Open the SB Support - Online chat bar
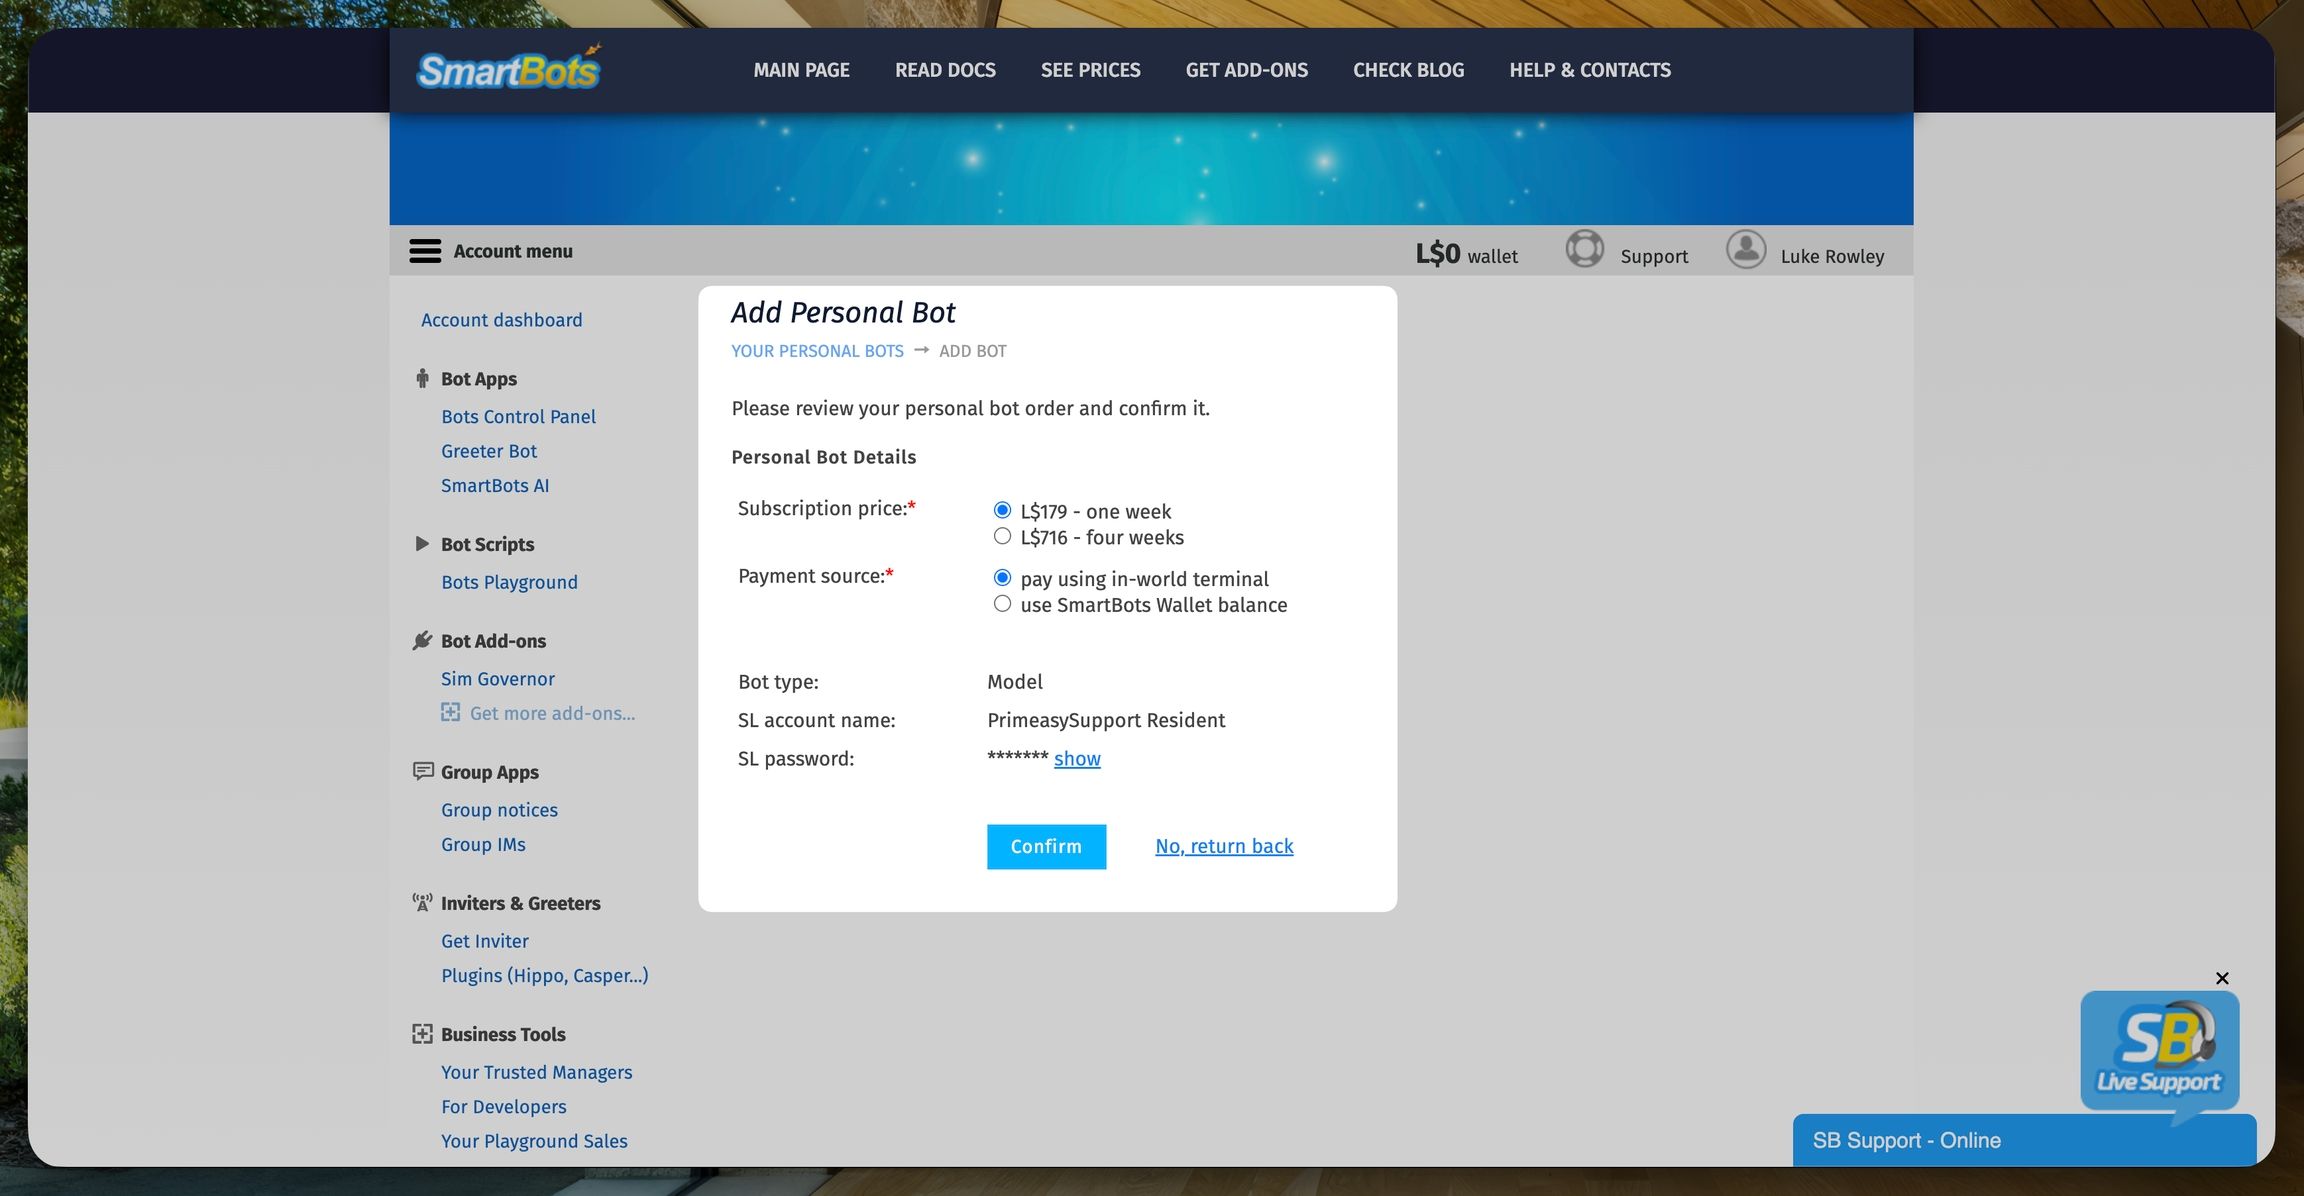This screenshot has height=1196, width=2304. pos(2024,1140)
